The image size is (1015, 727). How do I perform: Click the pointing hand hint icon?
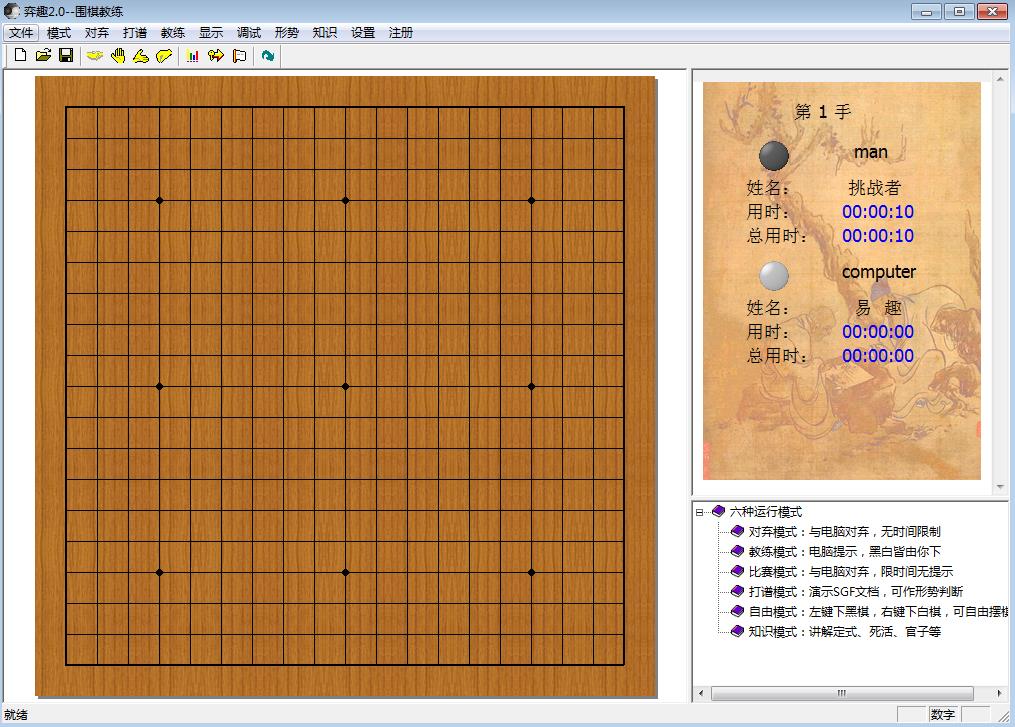tap(142, 55)
